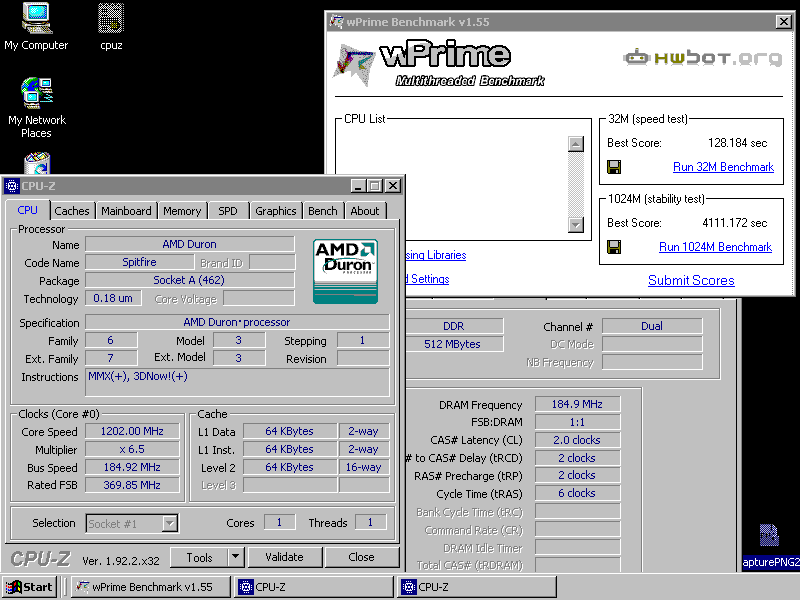
Task: Click the Channel # value Dual
Action: 652,326
